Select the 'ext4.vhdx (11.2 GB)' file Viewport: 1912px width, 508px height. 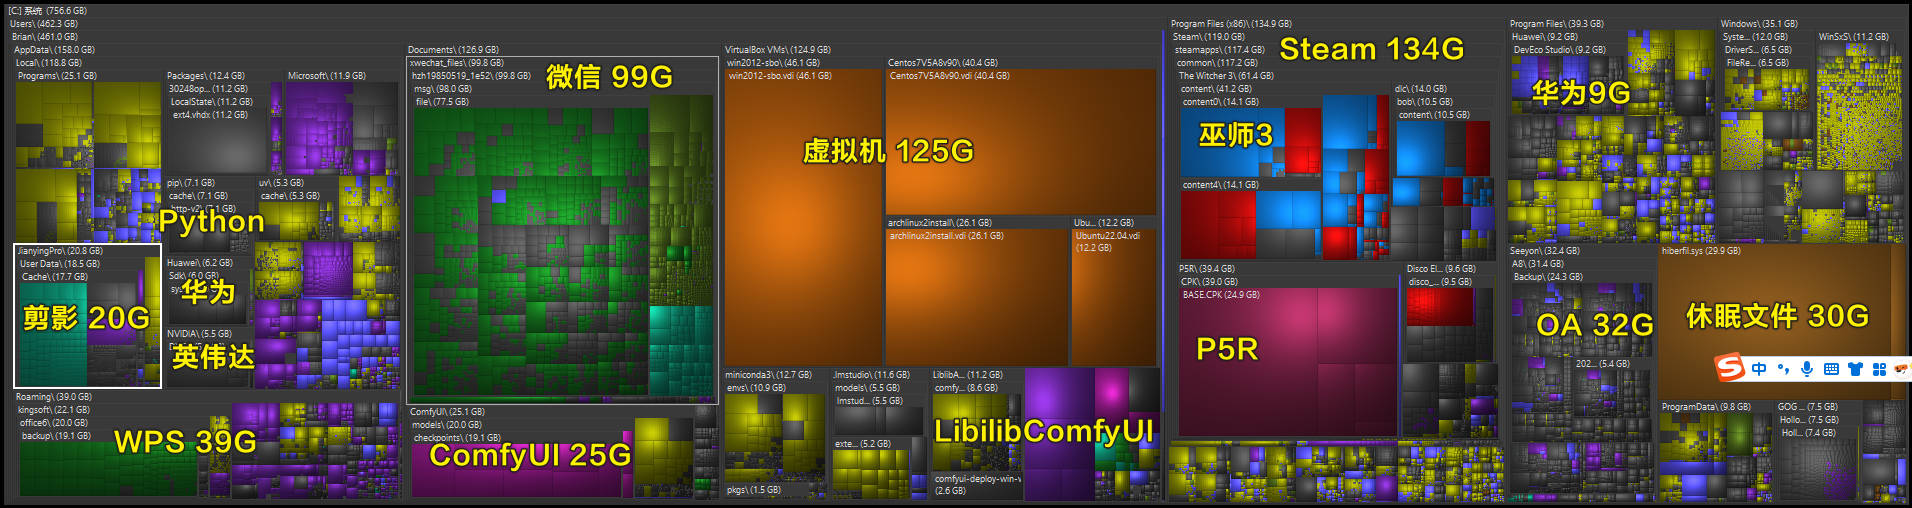tap(211, 115)
